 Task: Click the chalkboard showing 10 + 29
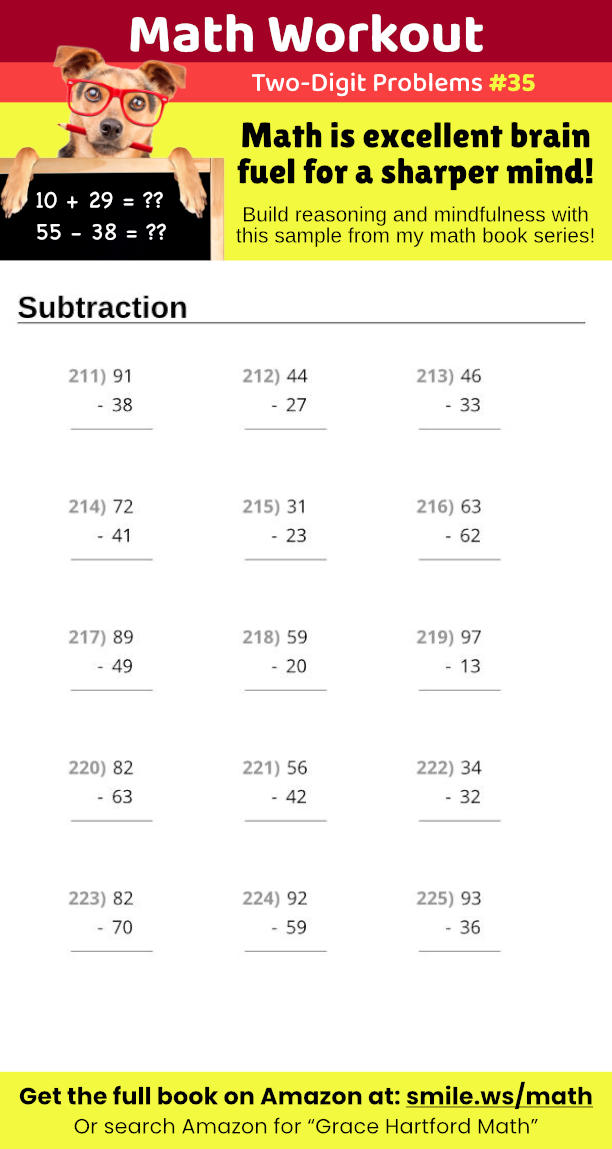pos(99,216)
